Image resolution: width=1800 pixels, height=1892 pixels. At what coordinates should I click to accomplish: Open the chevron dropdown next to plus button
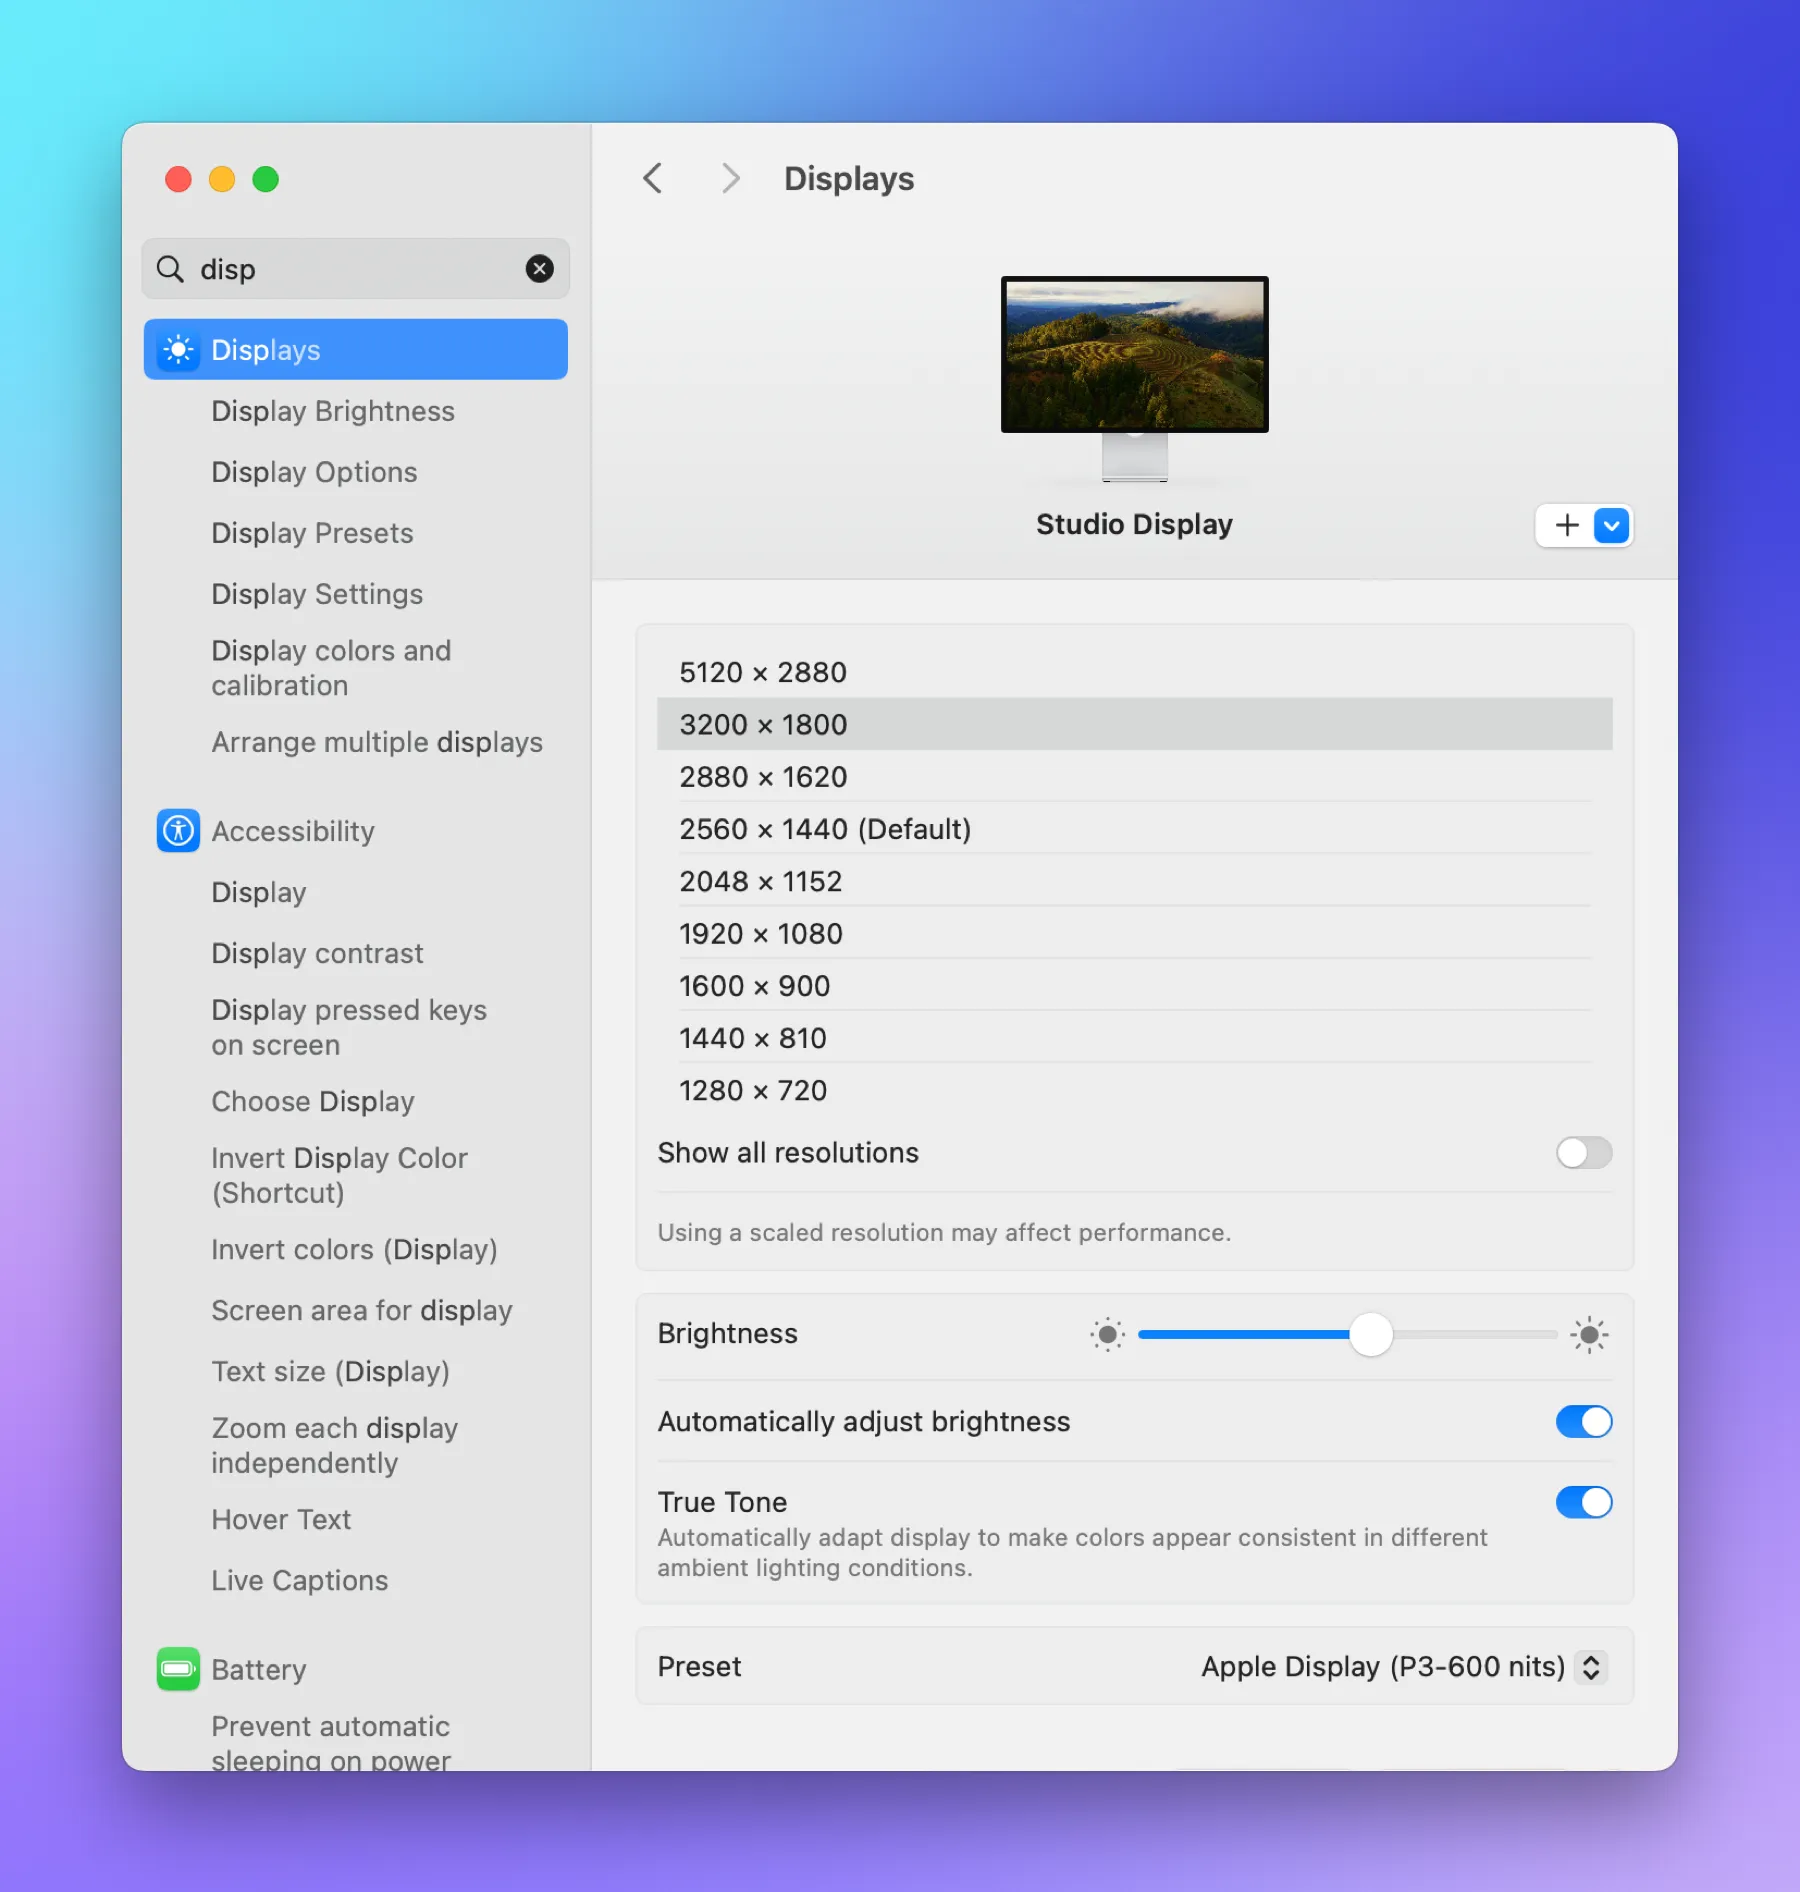(x=1610, y=524)
